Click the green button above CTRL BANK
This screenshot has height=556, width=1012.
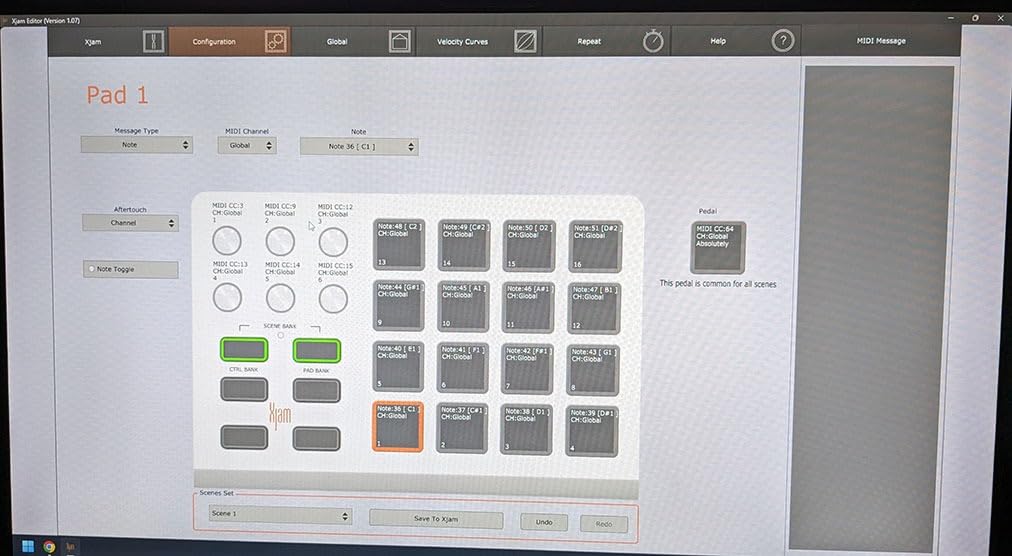point(244,349)
